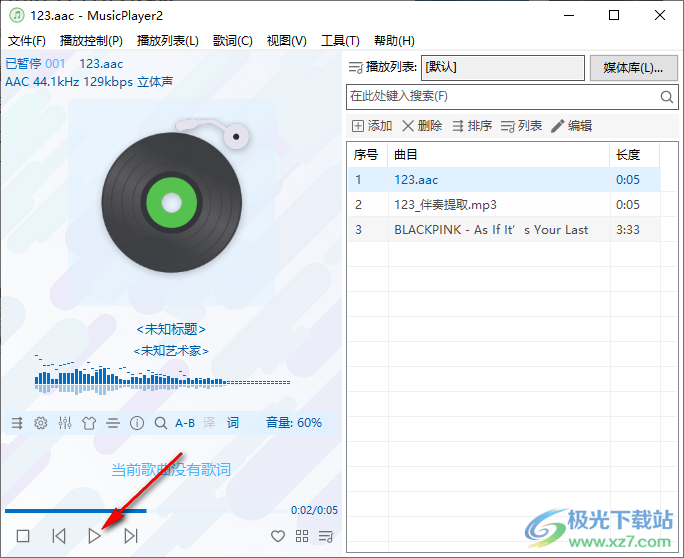
Task: Toggle desktop lyrics (词) button
Action: tap(233, 423)
